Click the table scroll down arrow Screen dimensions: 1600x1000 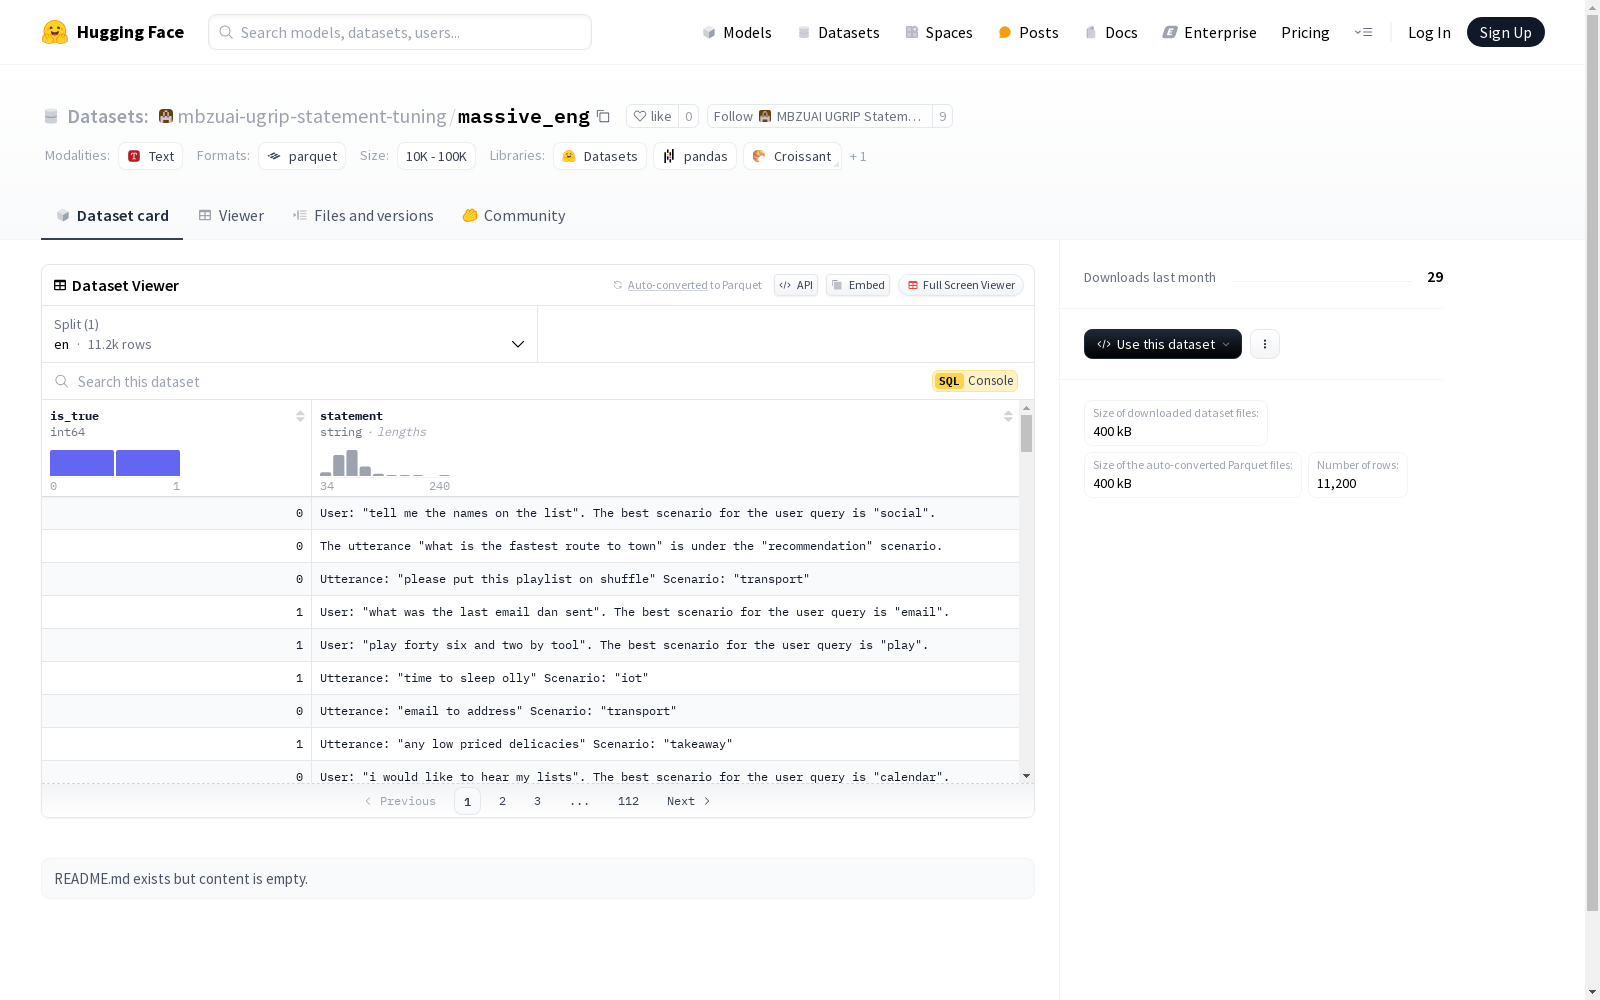coord(1026,776)
